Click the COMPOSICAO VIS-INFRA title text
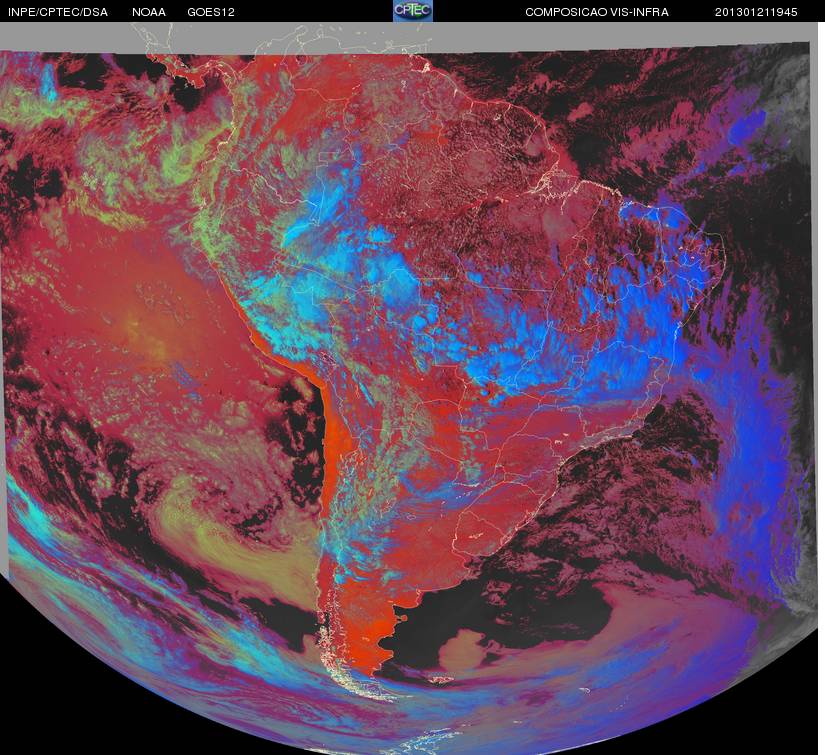Image resolution: width=825 pixels, height=755 pixels. point(597,12)
